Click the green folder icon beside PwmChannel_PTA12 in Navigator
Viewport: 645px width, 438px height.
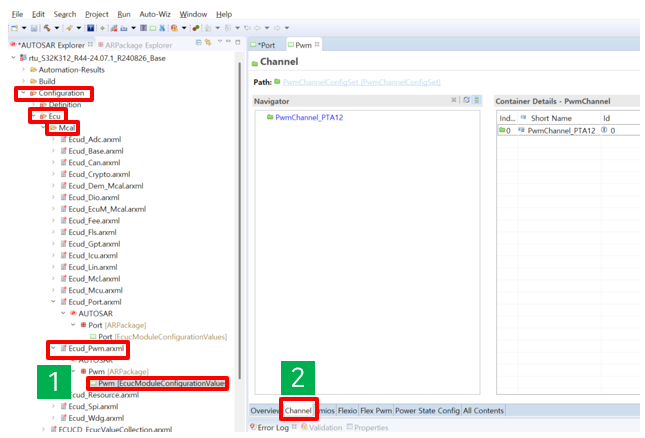coord(270,117)
